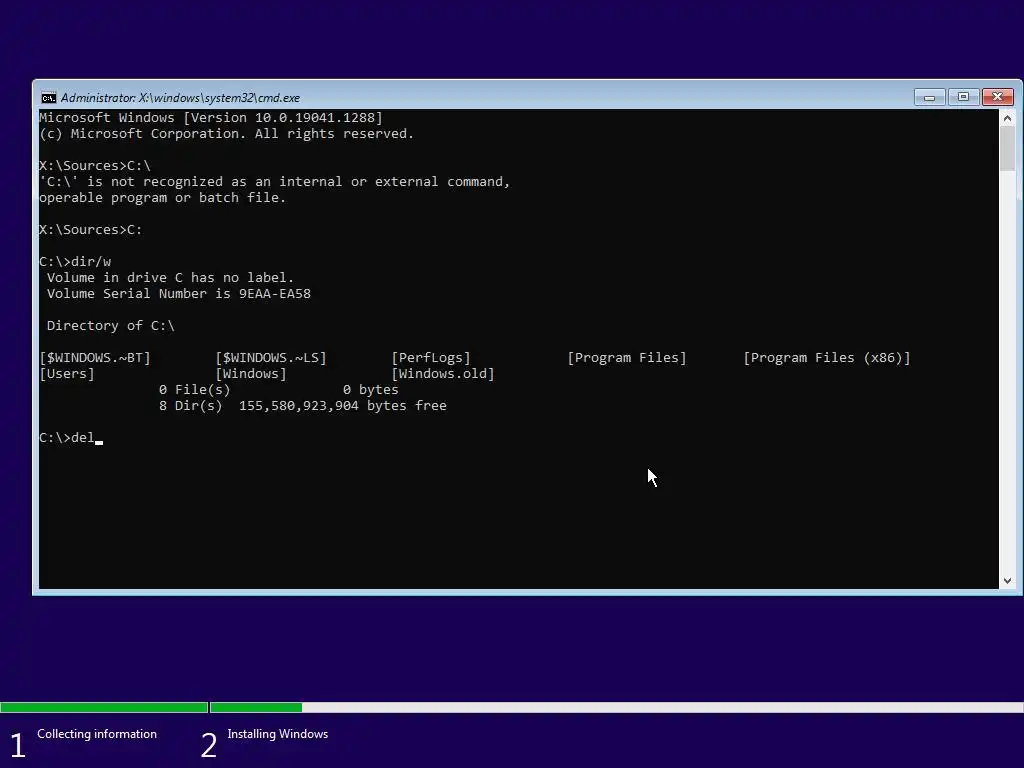The image size is (1024, 768).
Task: Click the [Program Files] directory entry
Action: click(627, 357)
